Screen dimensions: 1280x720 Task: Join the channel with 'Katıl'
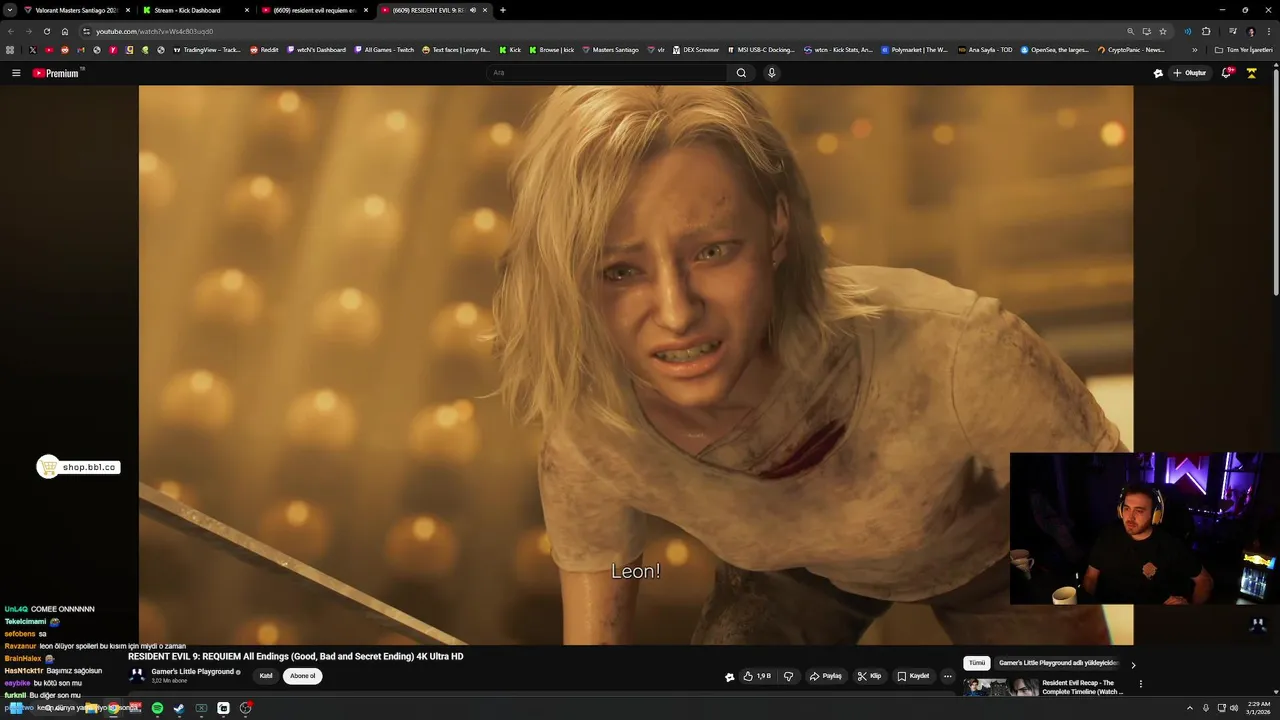pyautogui.click(x=266, y=676)
